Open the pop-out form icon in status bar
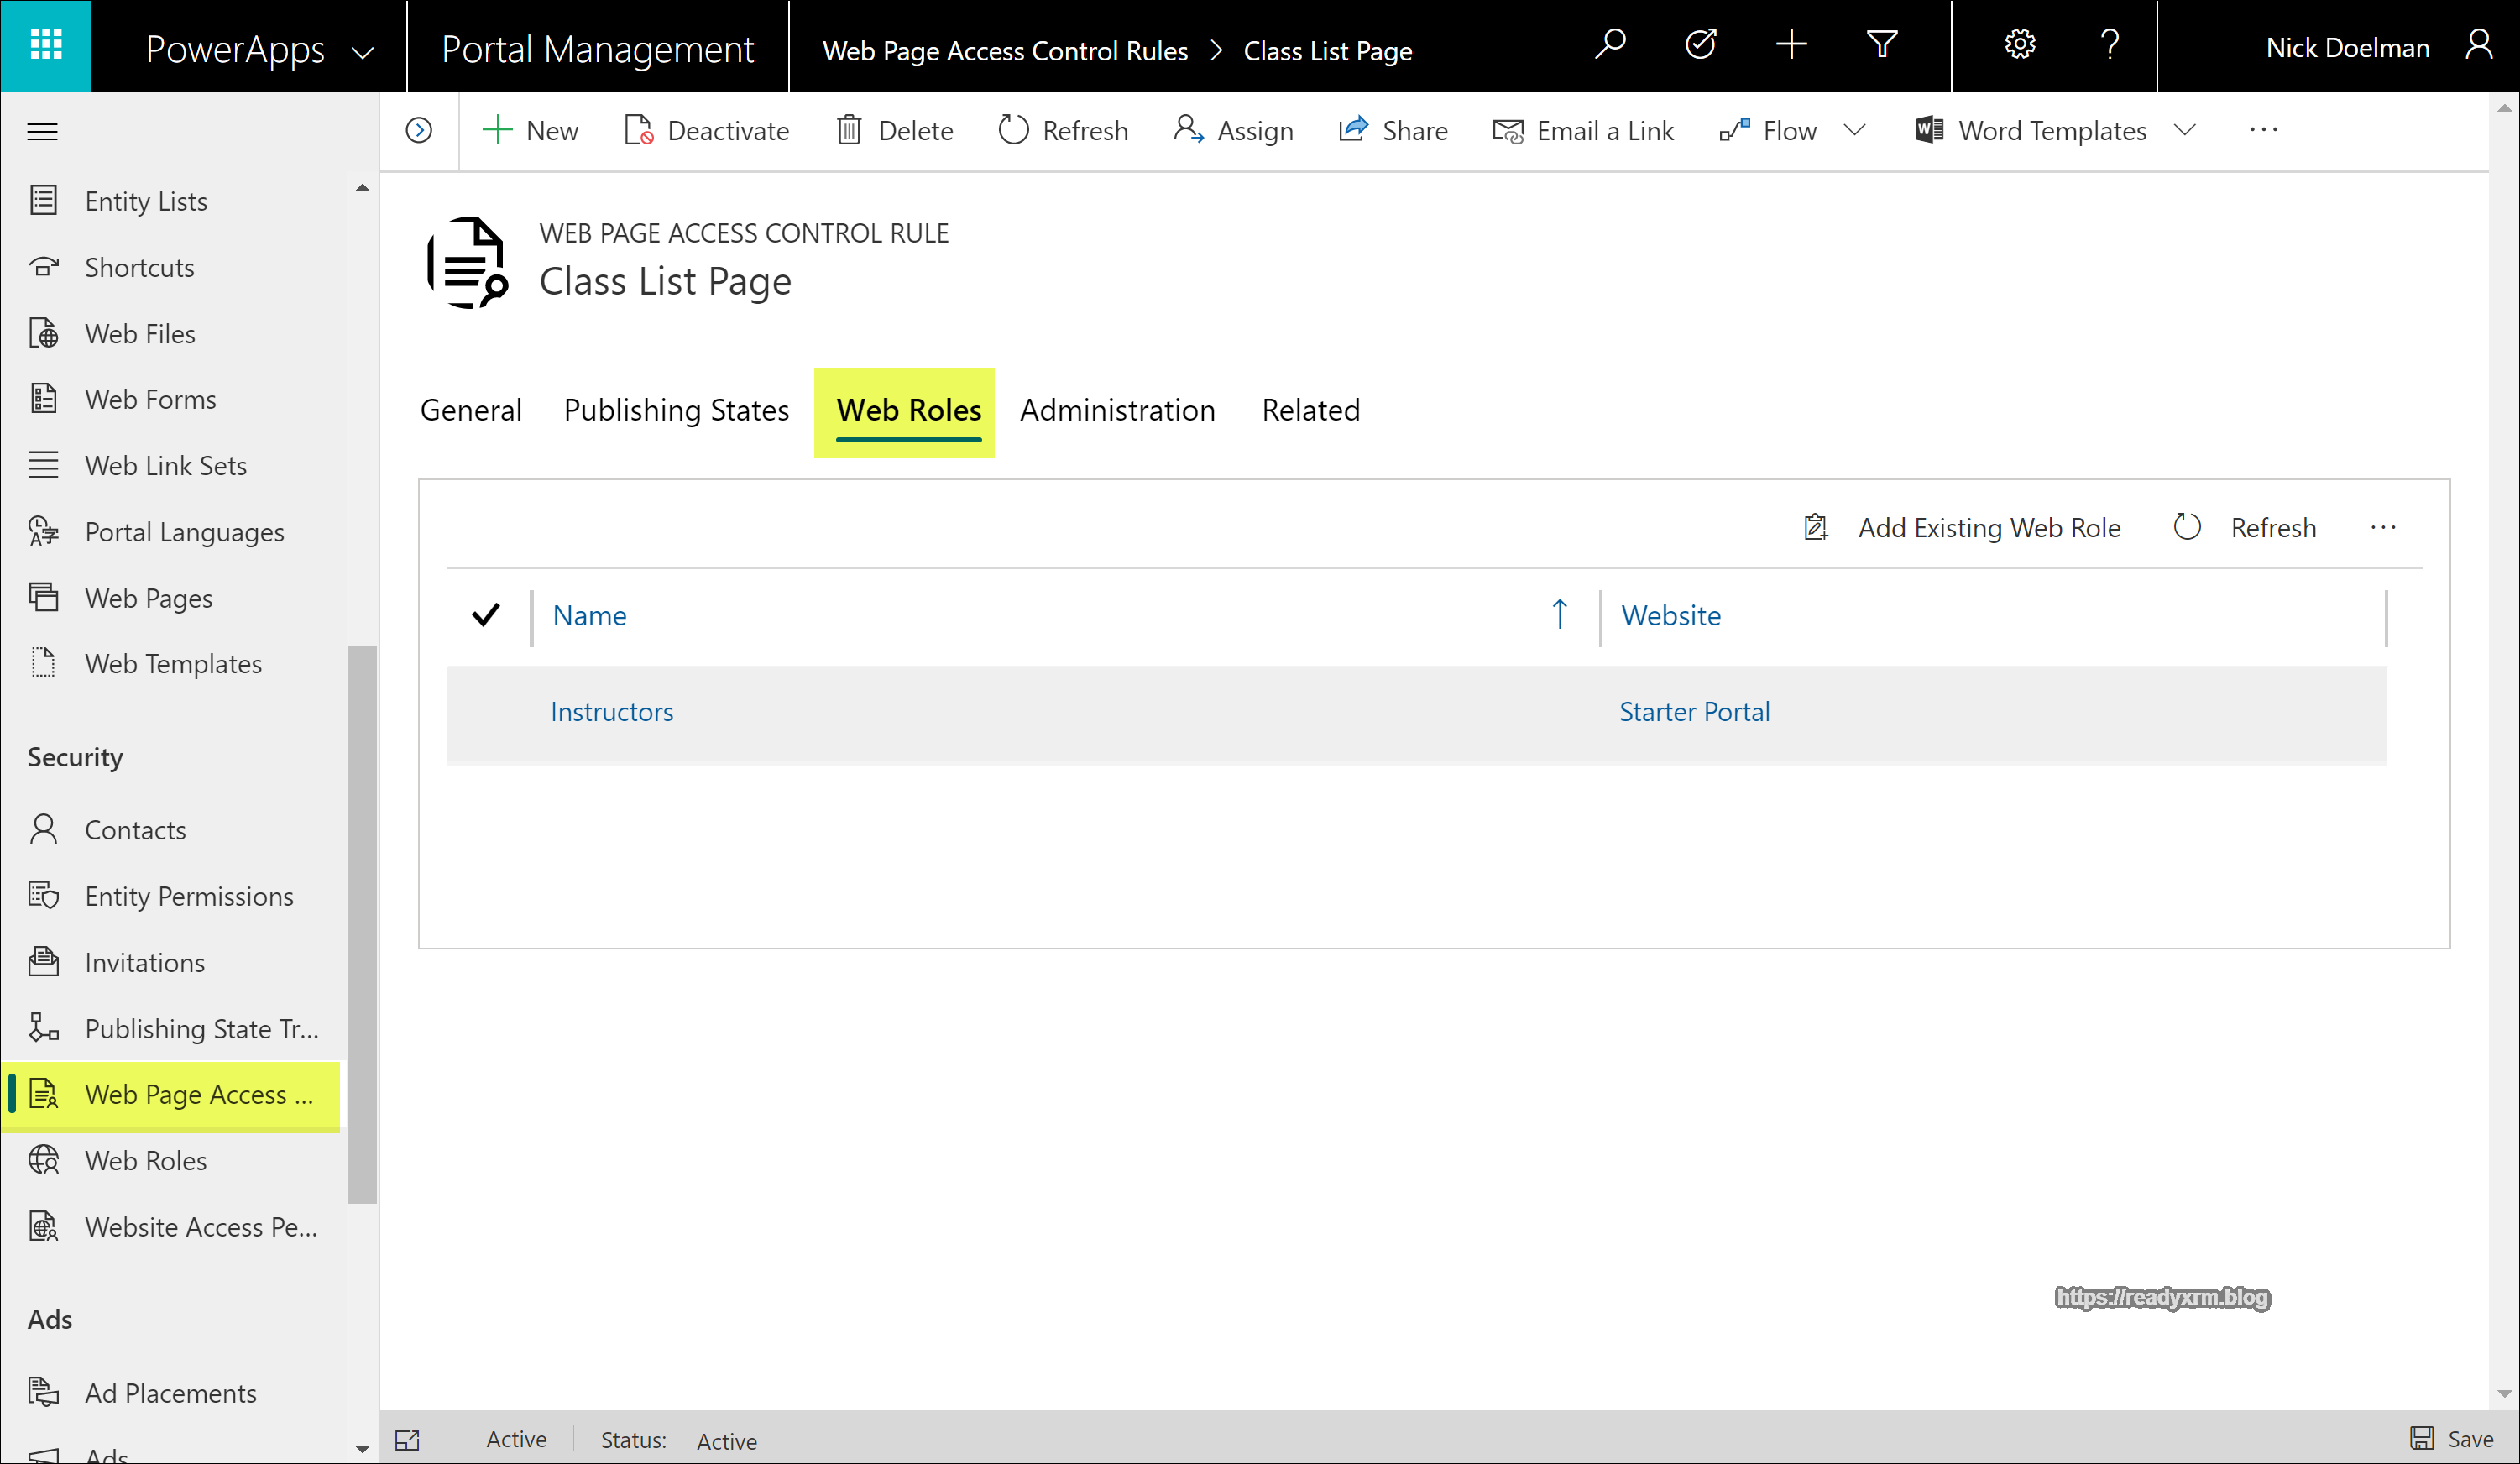The width and height of the screenshot is (2520, 1464). click(x=407, y=1440)
